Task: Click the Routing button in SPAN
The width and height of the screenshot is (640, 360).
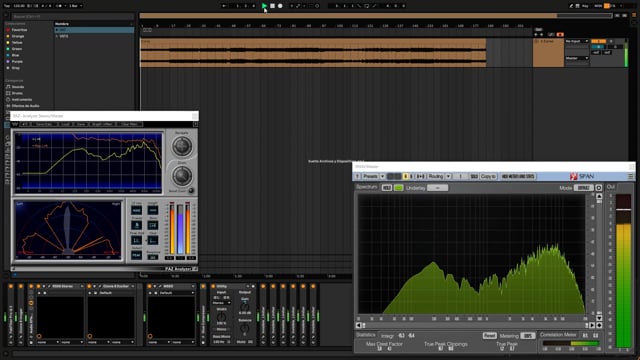Action: 436,176
